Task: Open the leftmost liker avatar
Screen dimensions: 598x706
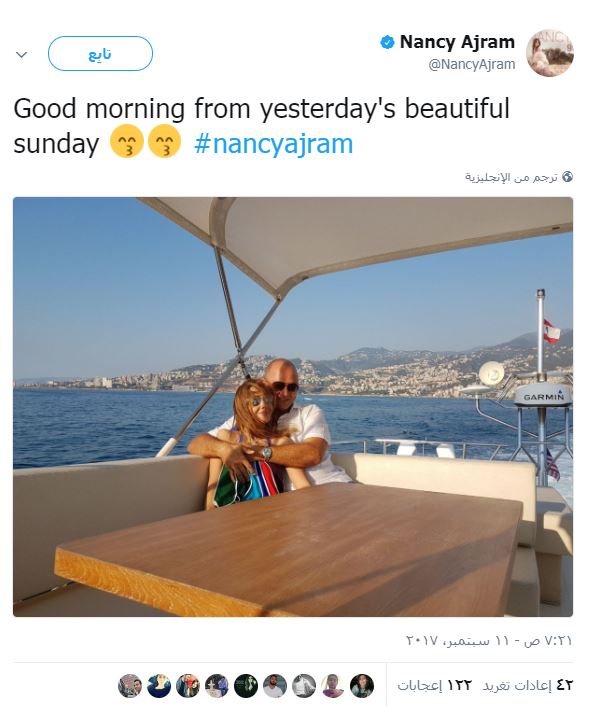Action: pos(130,686)
